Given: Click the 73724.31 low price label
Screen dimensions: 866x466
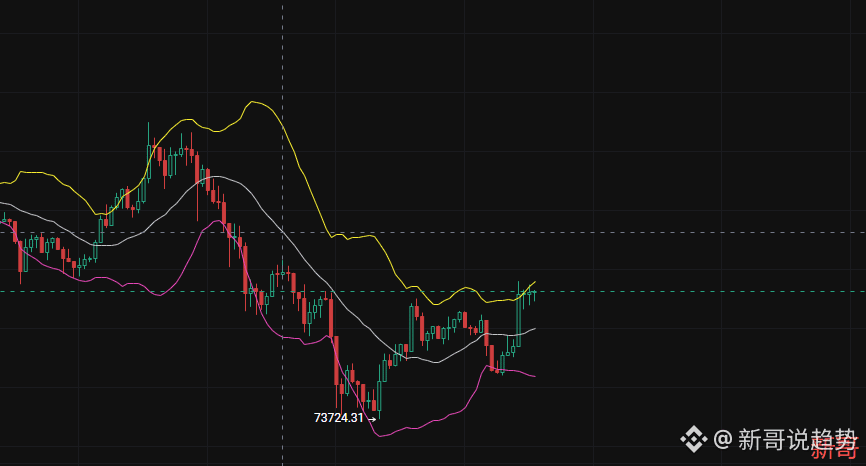Looking at the screenshot, I should point(339,418).
